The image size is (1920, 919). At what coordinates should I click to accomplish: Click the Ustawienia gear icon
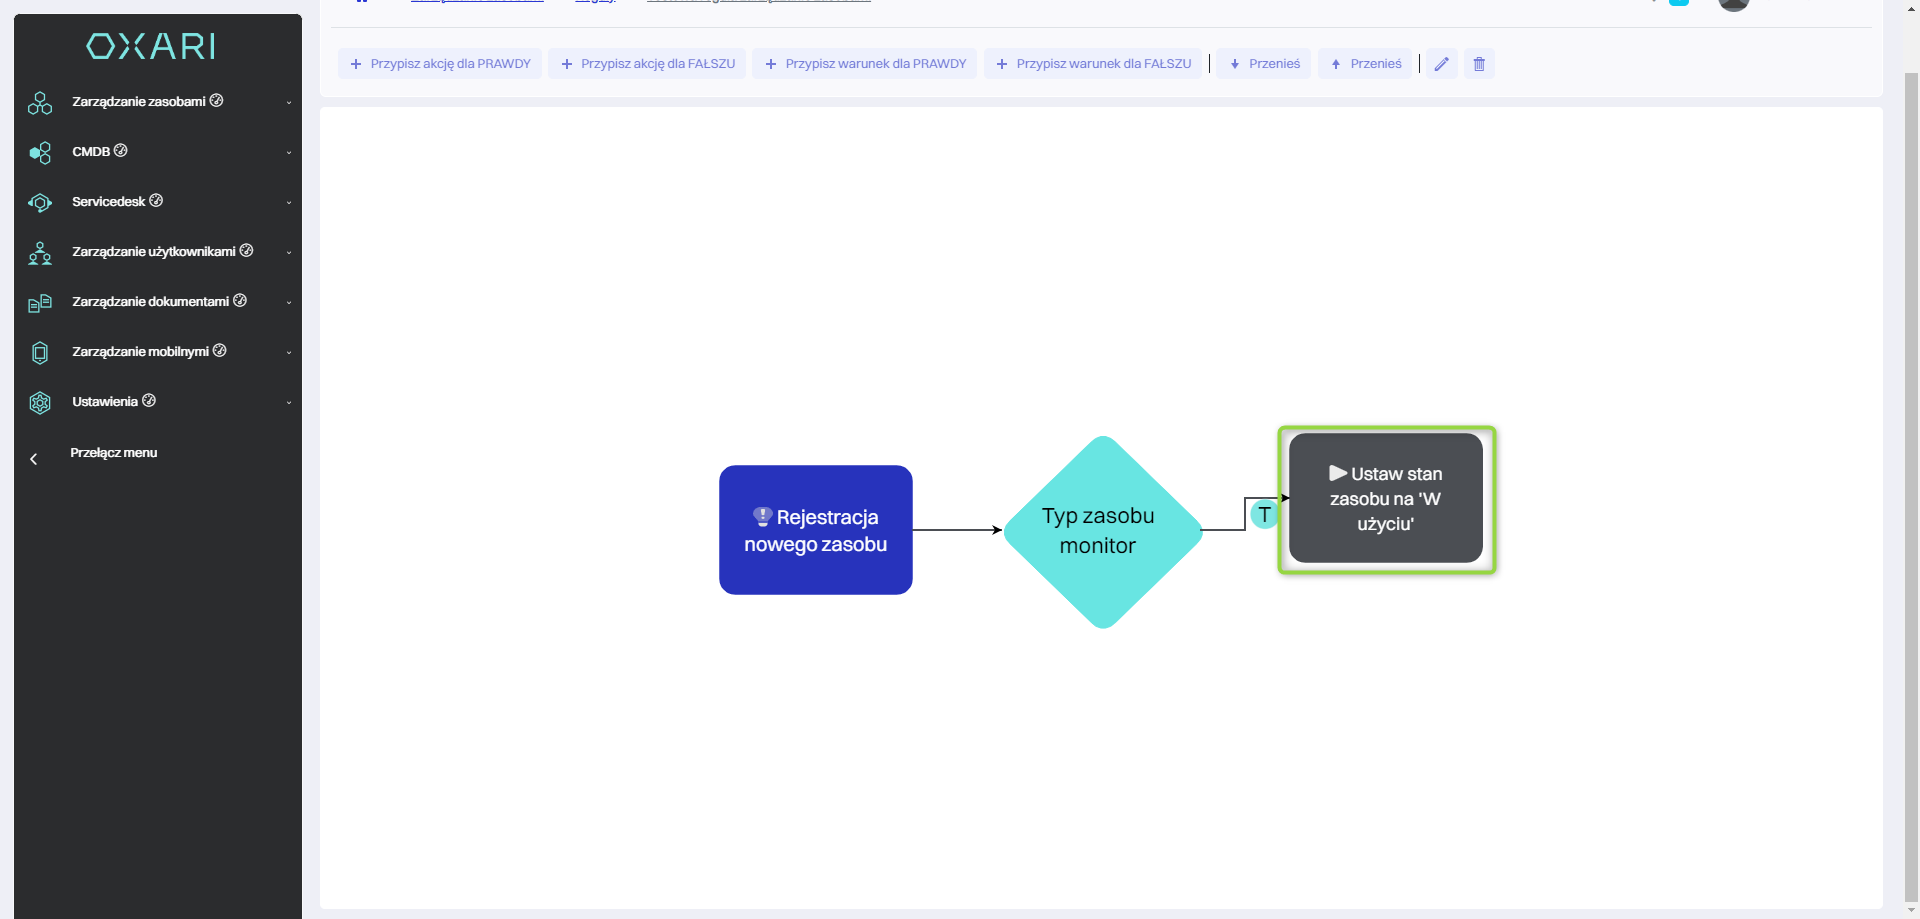pyautogui.click(x=40, y=402)
